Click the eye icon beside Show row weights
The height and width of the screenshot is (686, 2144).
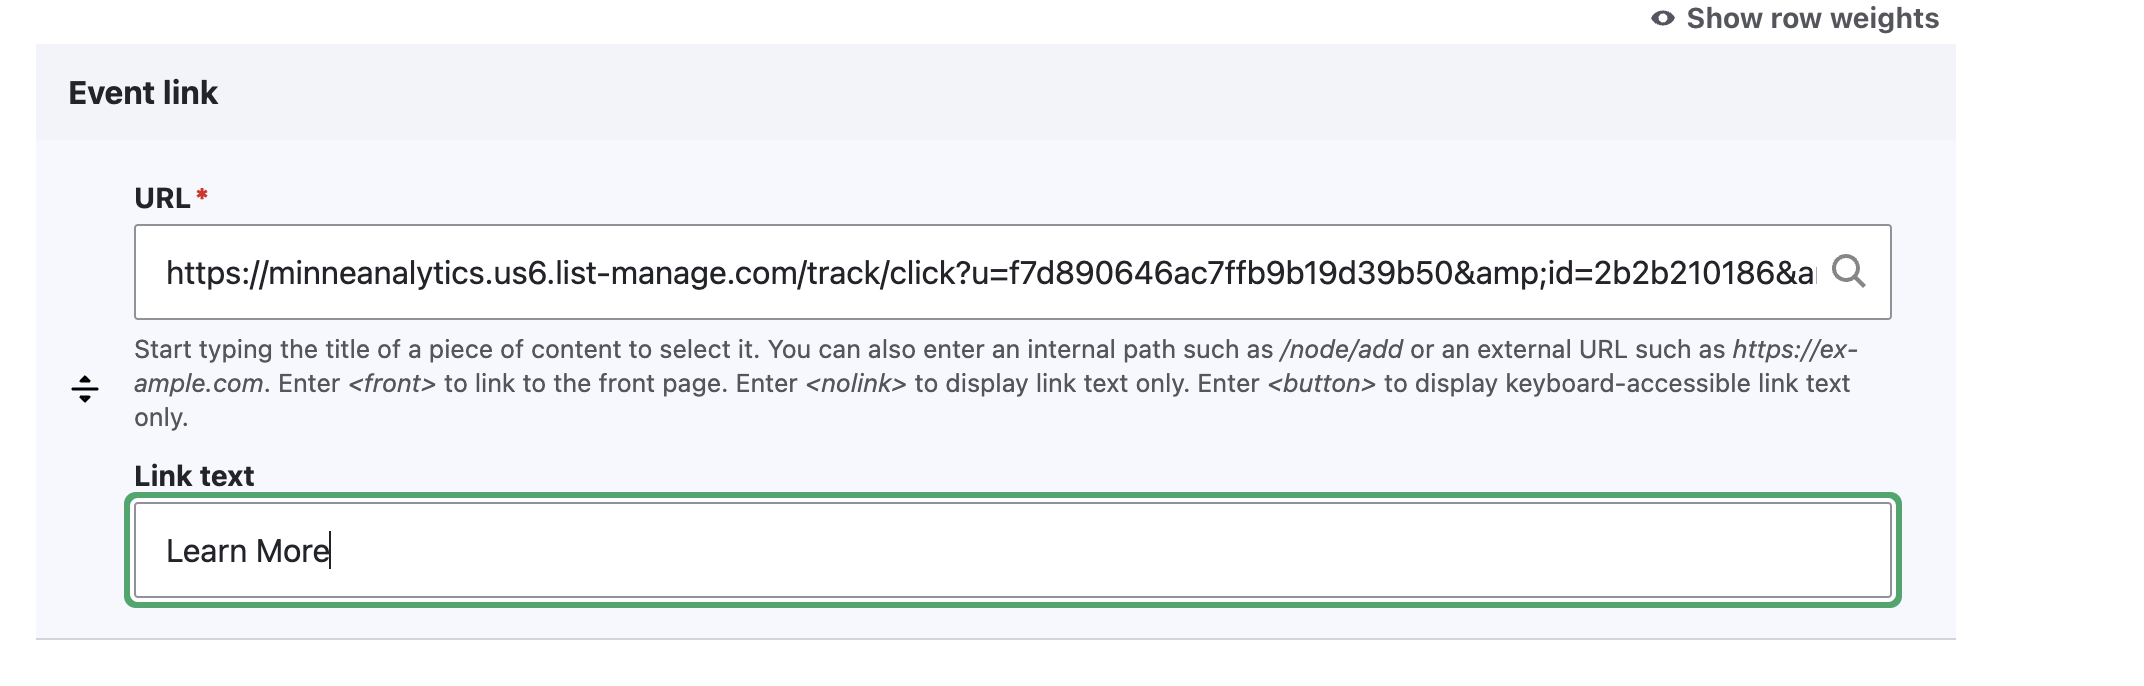(x=1662, y=19)
